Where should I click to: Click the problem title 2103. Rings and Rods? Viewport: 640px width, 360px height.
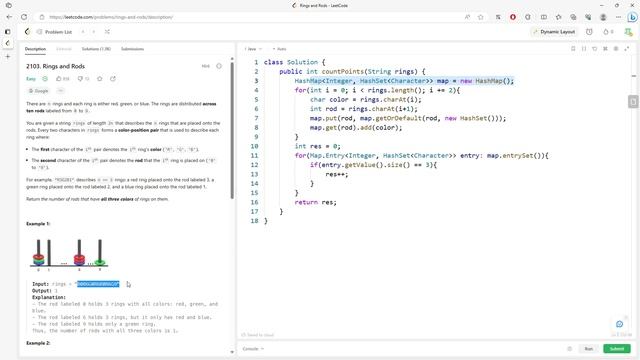tap(56, 66)
